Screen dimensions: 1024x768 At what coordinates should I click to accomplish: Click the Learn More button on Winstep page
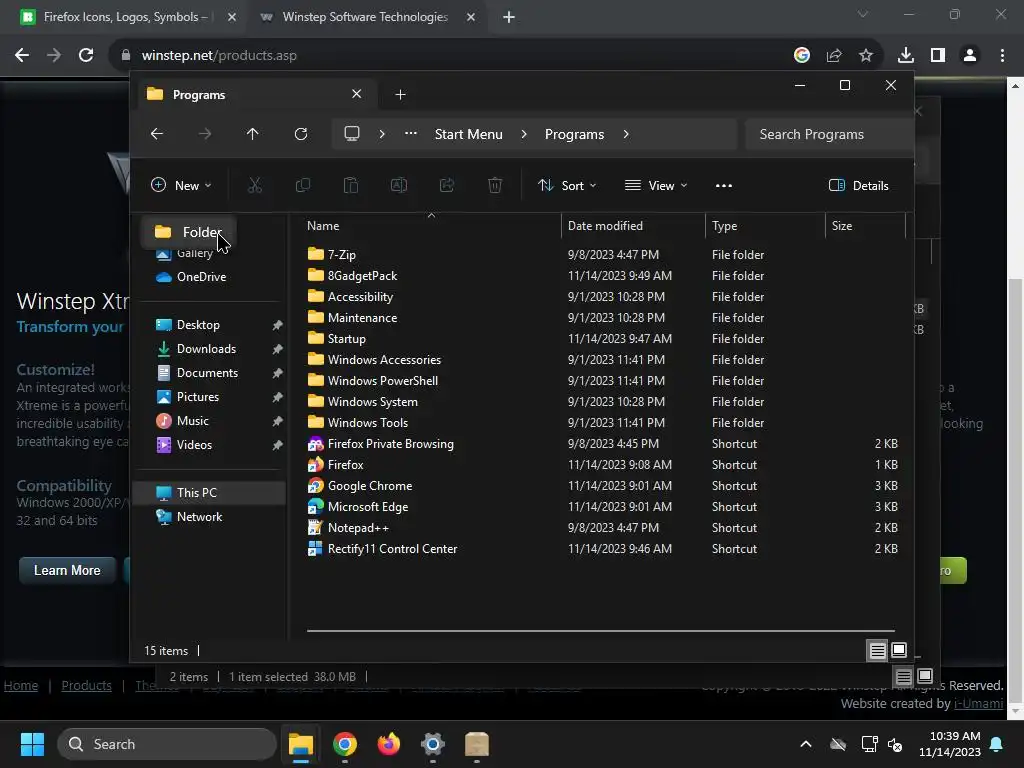67,570
